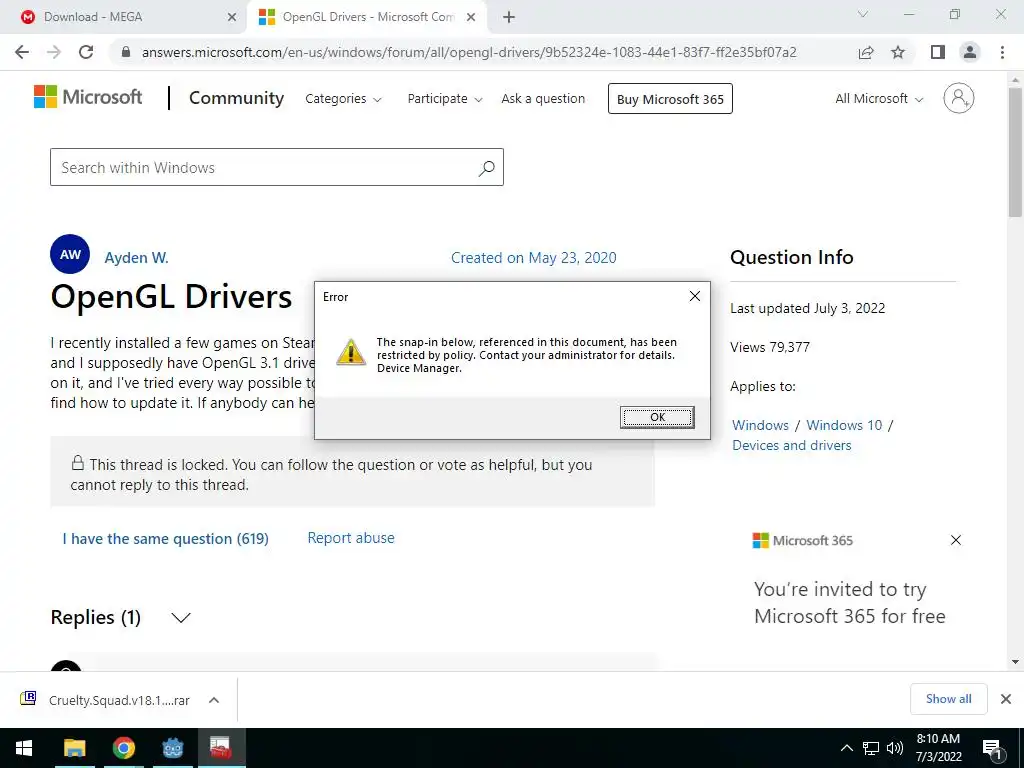Open the Windows Start menu
The height and width of the screenshot is (768, 1024).
pyautogui.click(x=24, y=748)
